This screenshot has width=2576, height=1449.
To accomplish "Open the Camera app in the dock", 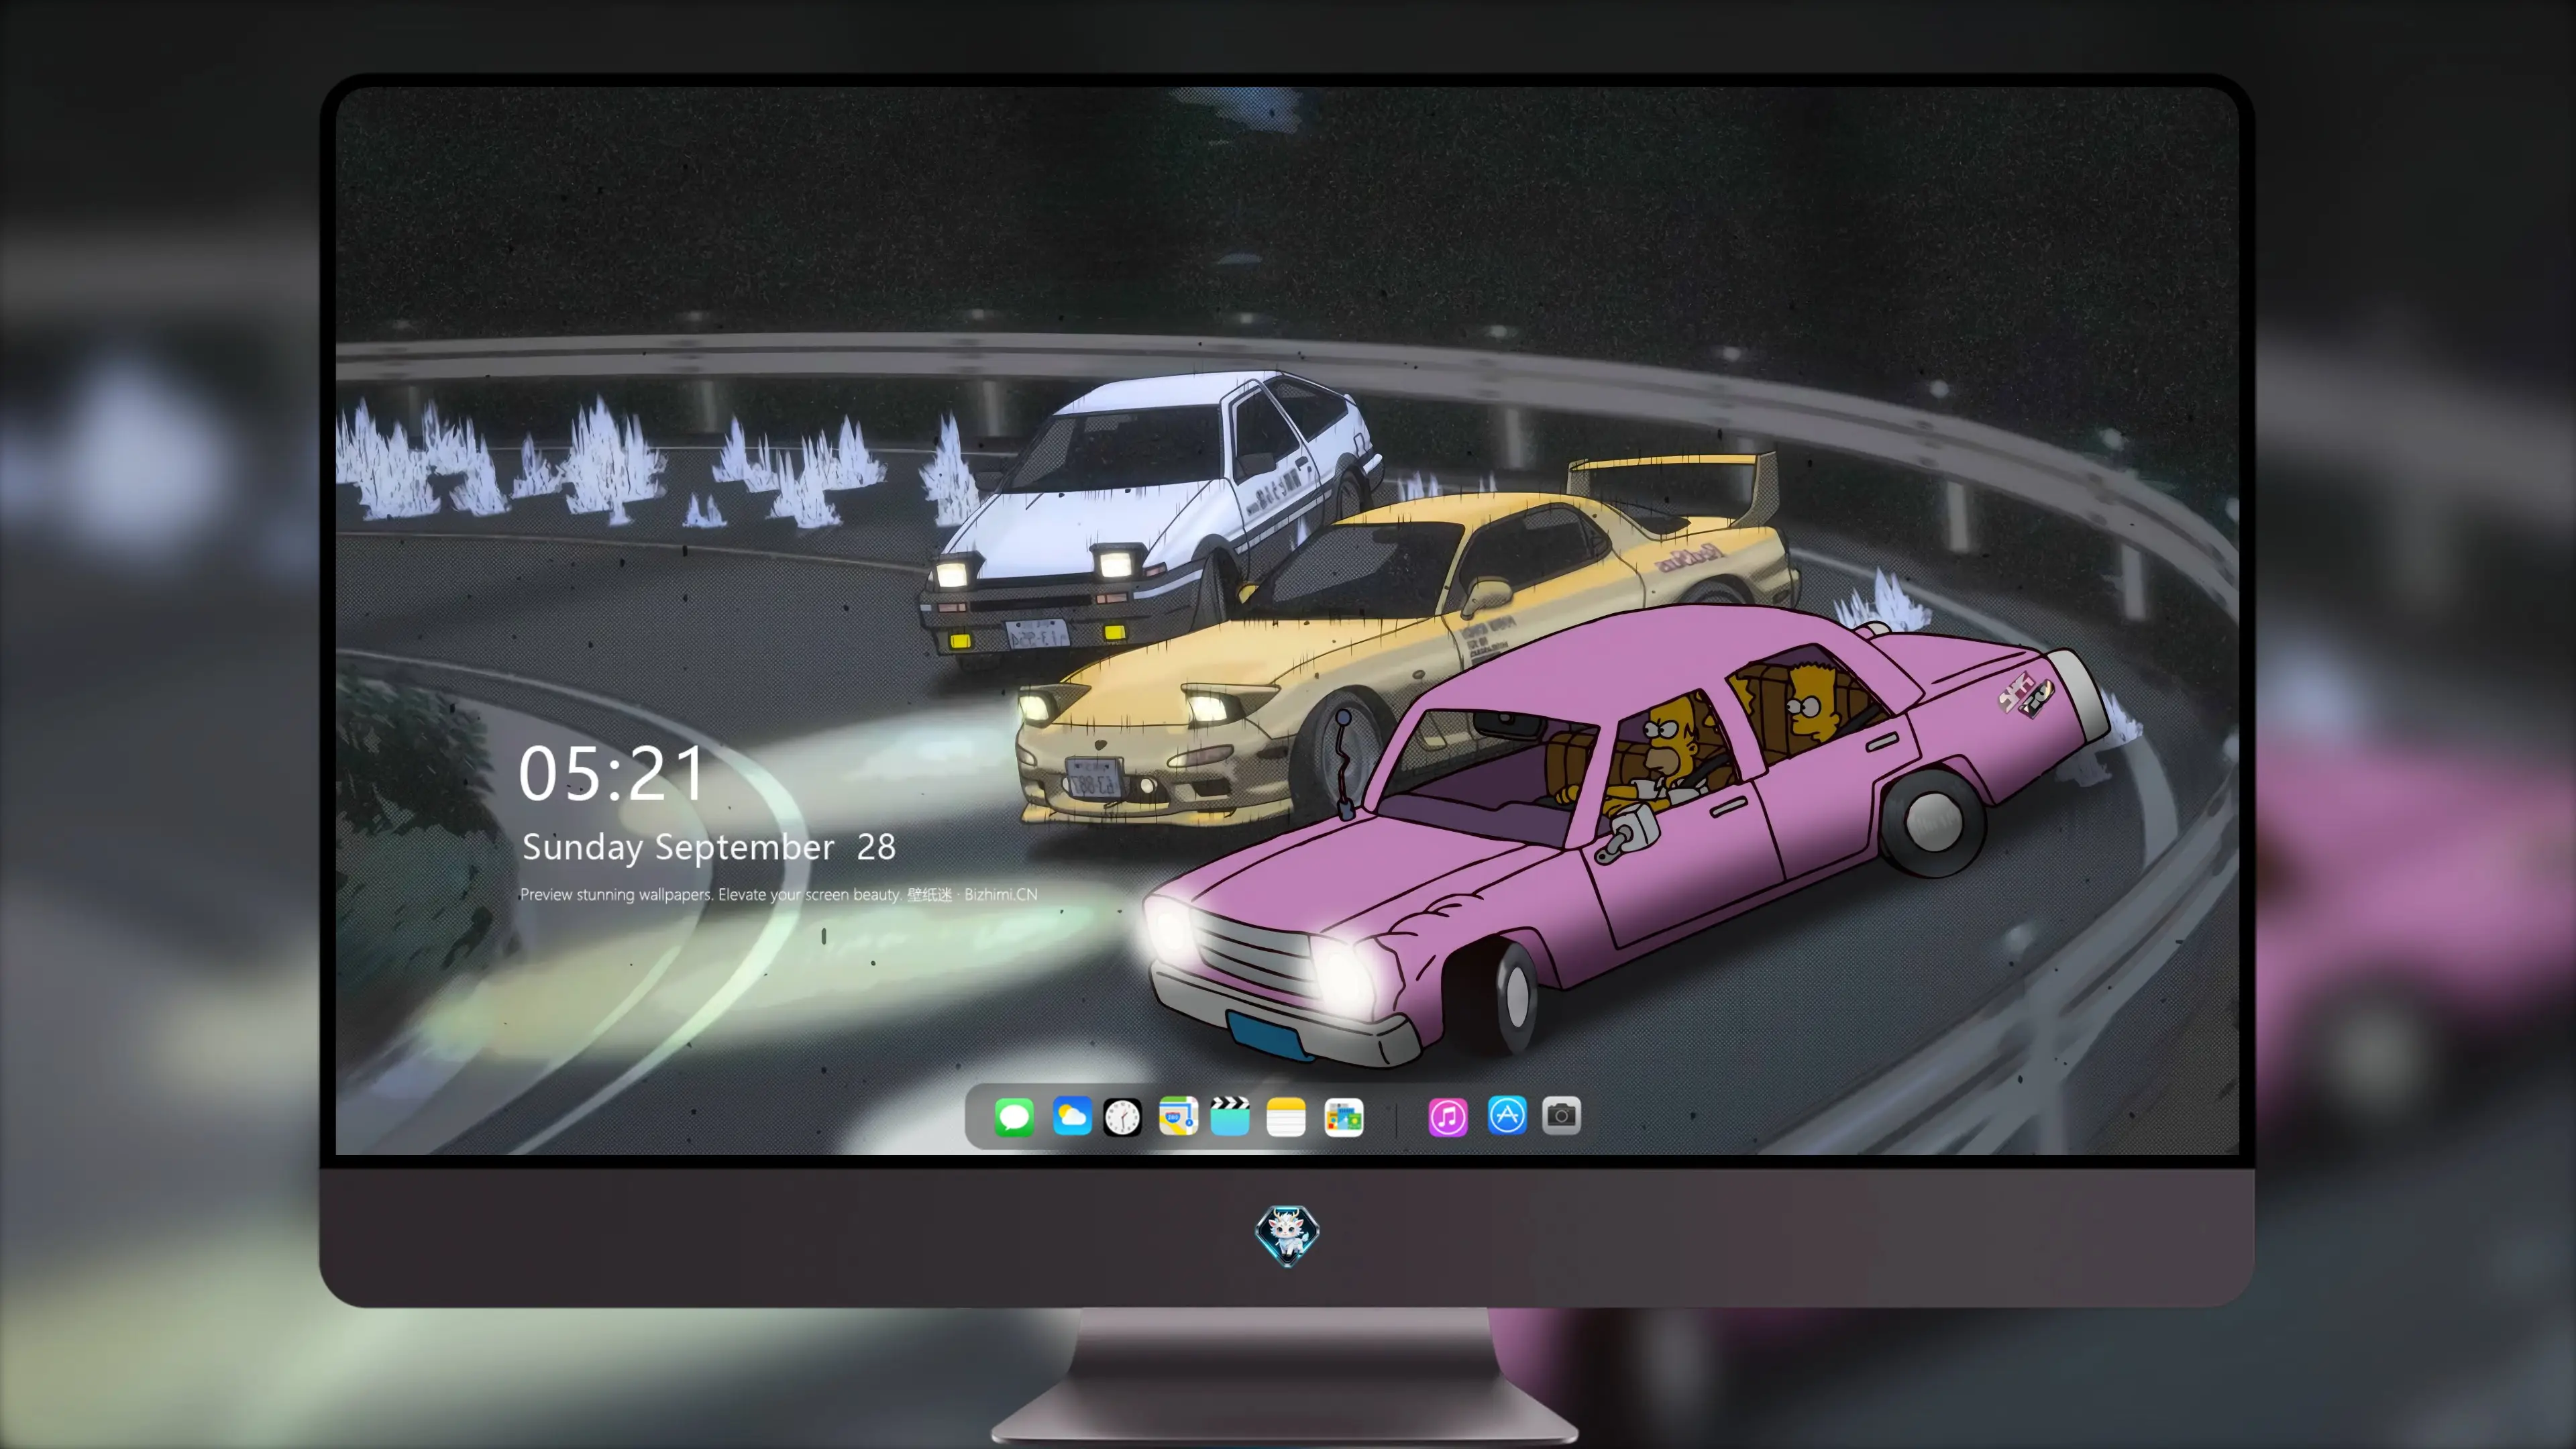I will pos(1561,1116).
